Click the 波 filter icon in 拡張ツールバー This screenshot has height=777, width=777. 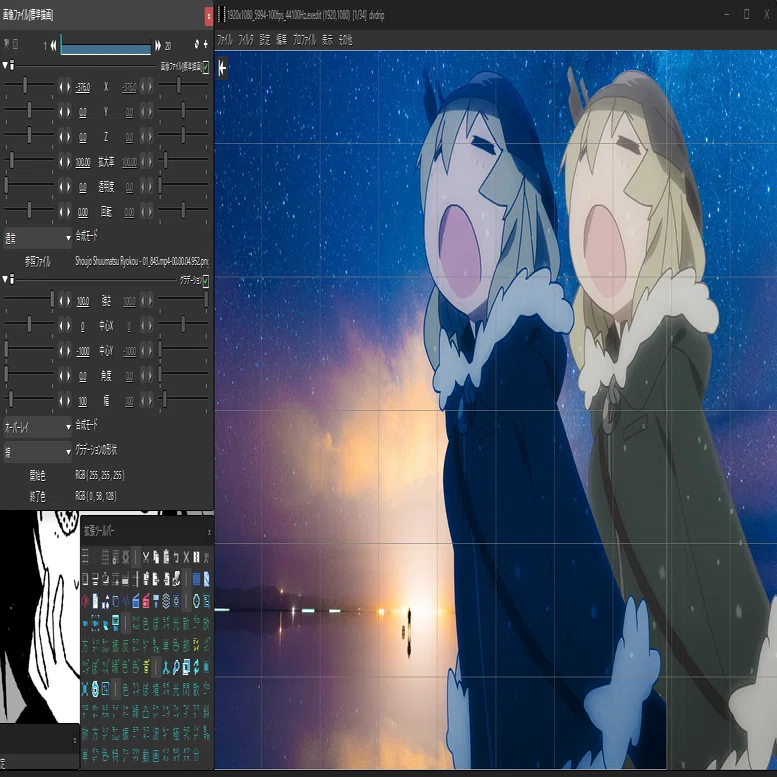156,733
